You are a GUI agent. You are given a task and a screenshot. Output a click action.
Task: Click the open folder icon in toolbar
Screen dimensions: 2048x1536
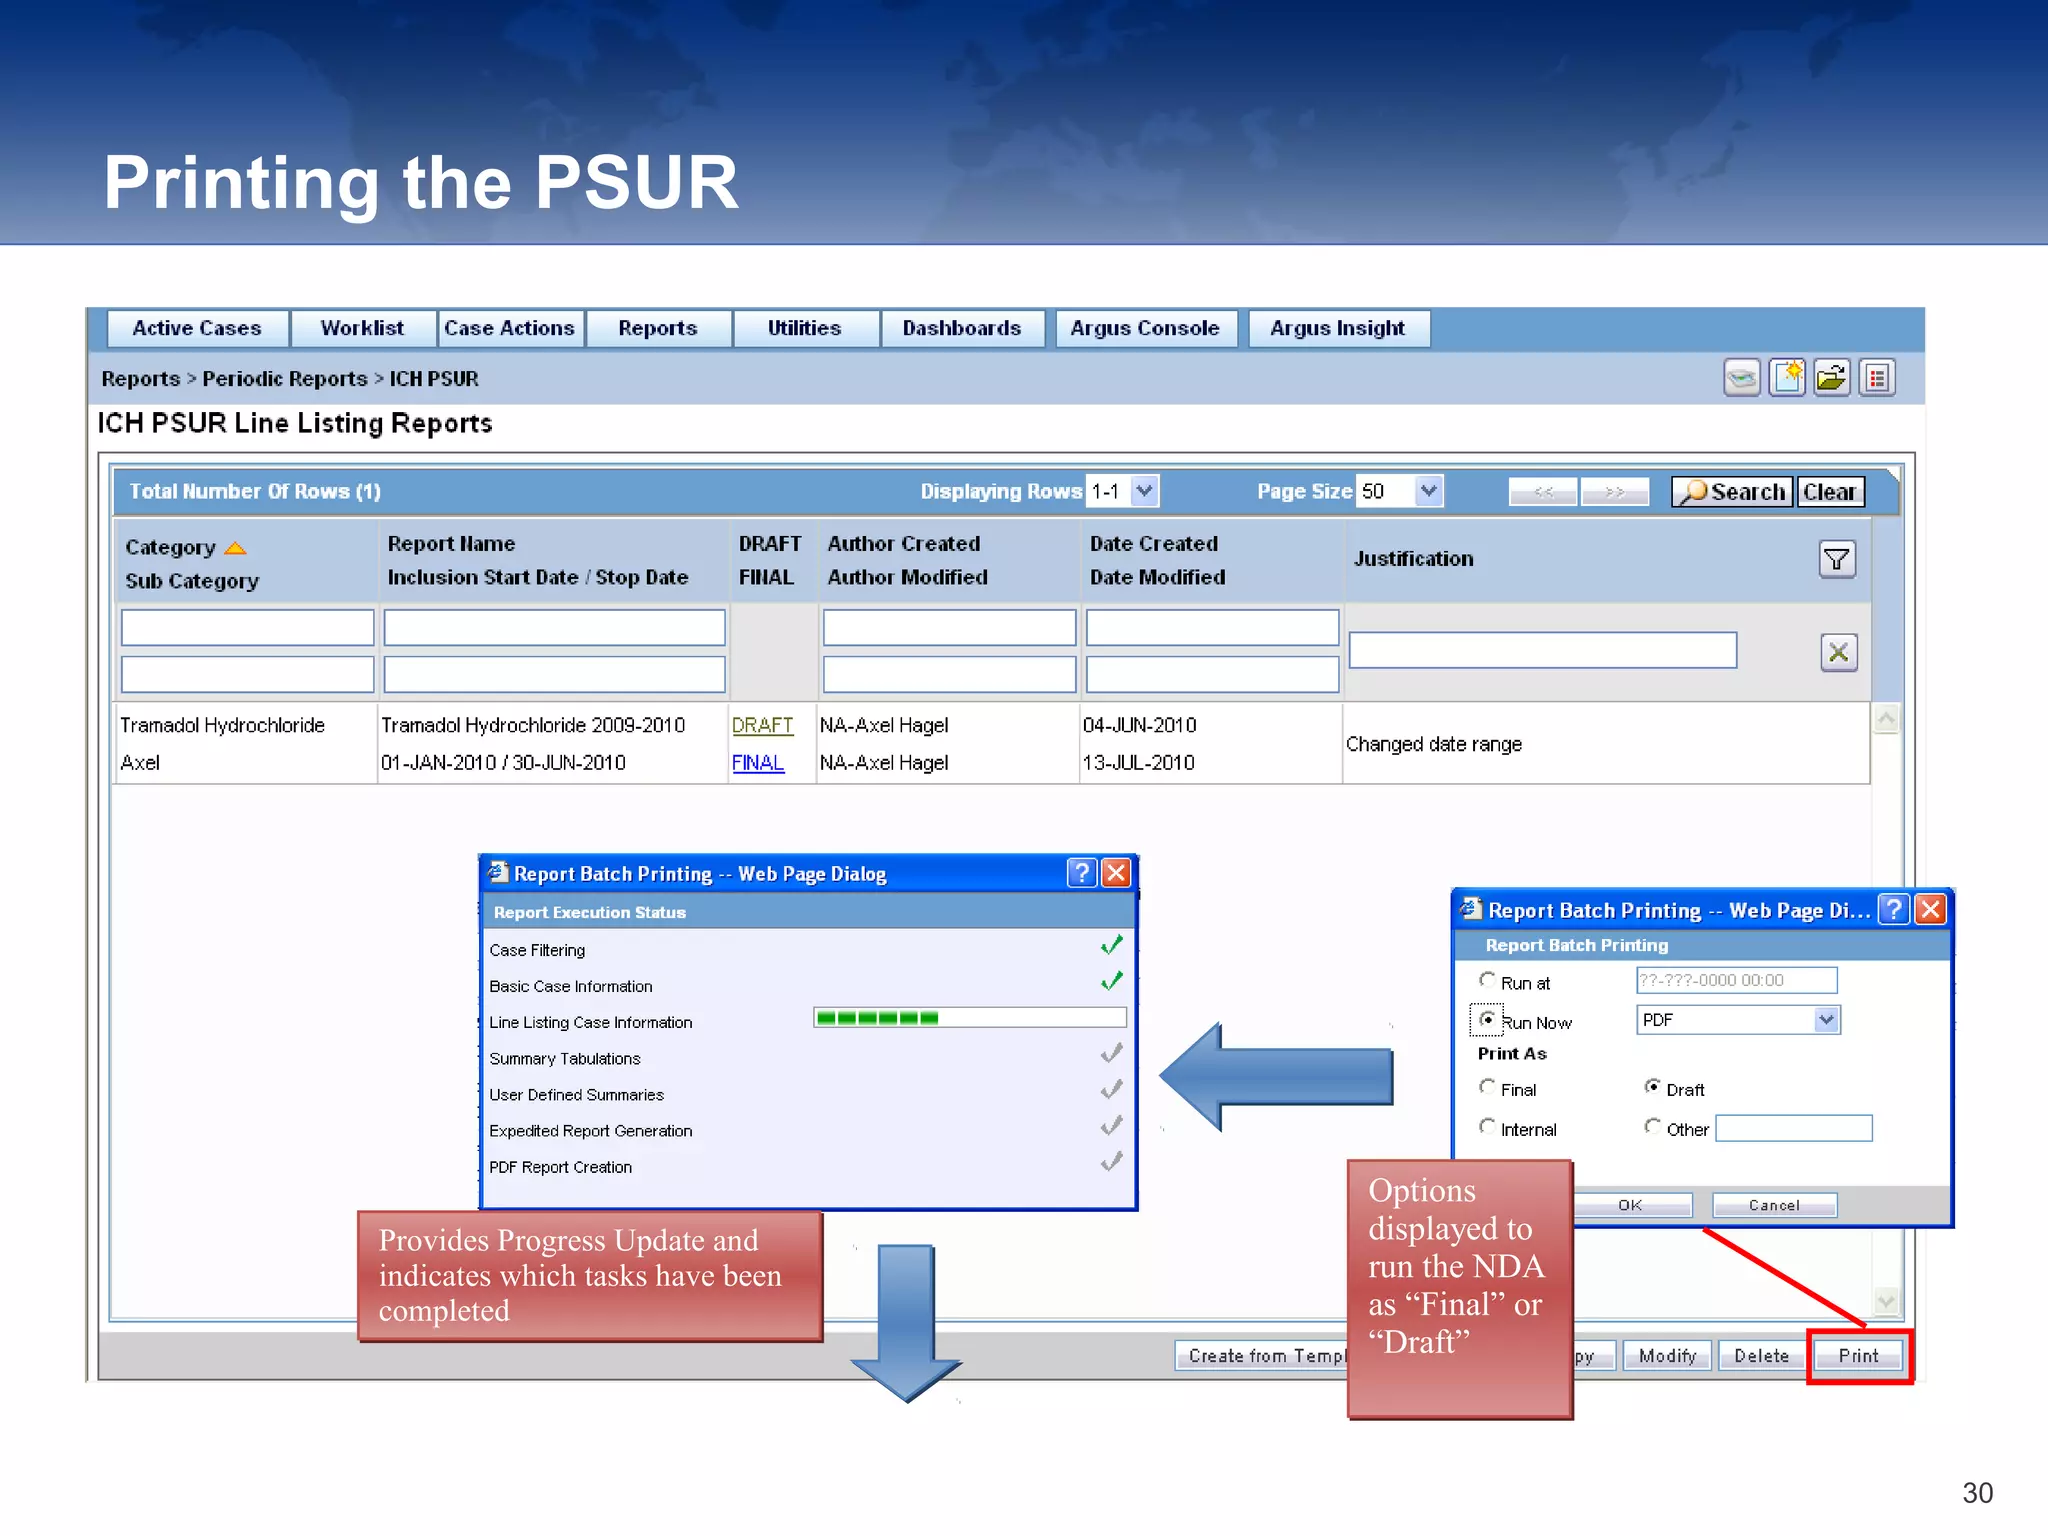click(x=1832, y=378)
